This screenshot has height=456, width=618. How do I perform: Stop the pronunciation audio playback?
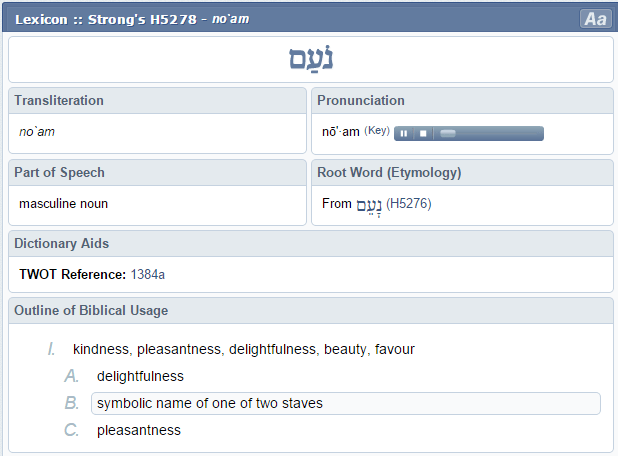(x=423, y=133)
